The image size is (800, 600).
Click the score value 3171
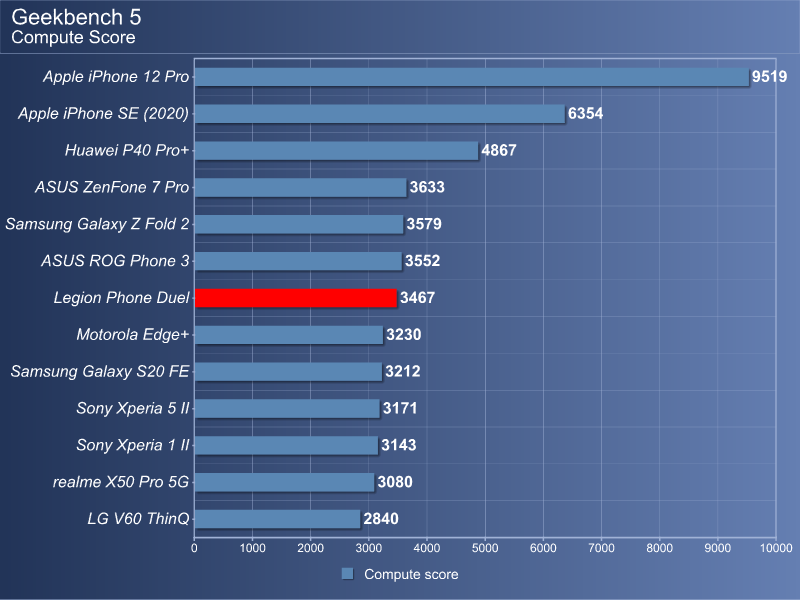(x=400, y=408)
